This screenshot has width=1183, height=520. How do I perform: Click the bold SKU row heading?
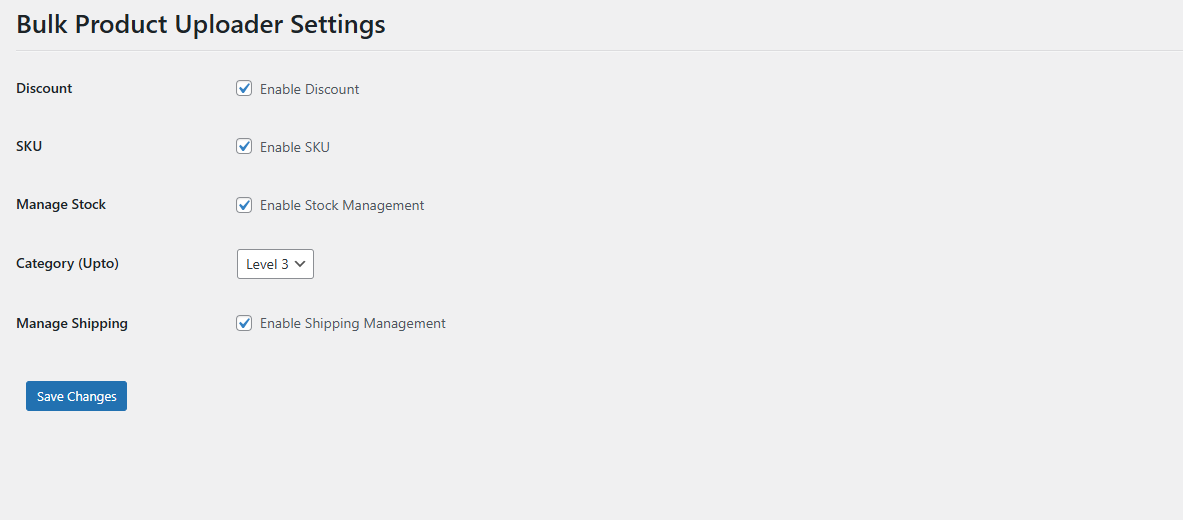[x=29, y=146]
